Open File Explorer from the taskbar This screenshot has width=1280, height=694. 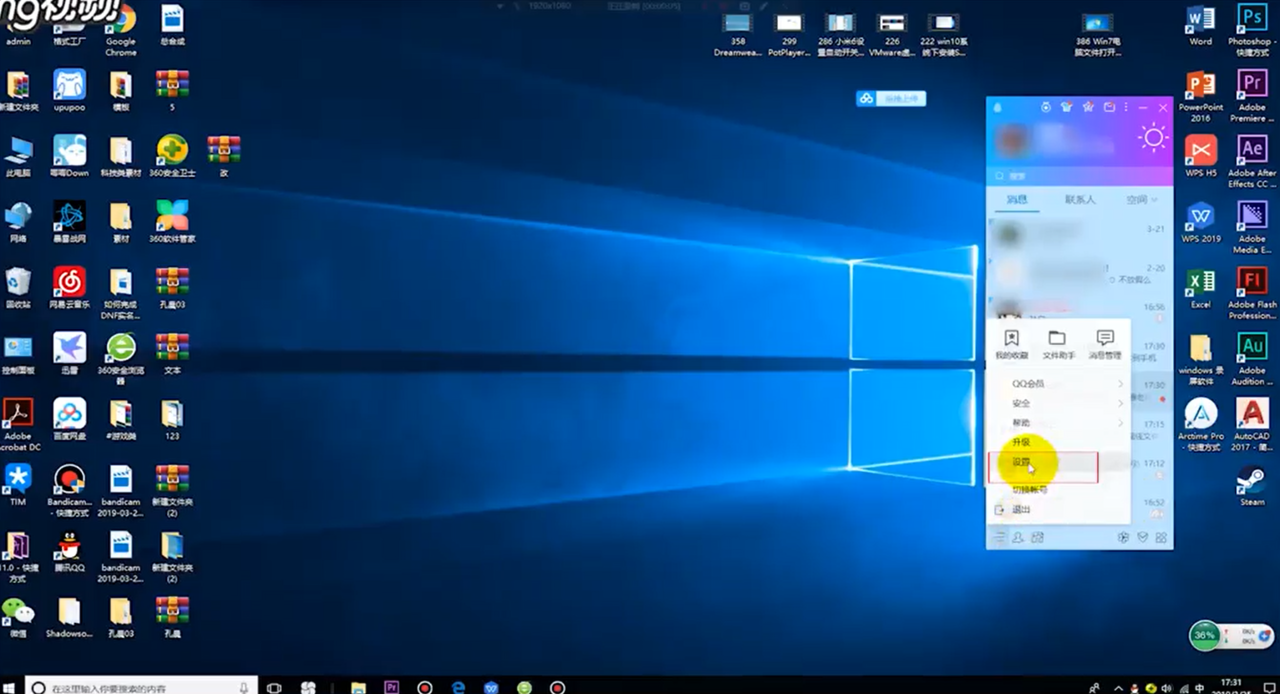click(358, 687)
